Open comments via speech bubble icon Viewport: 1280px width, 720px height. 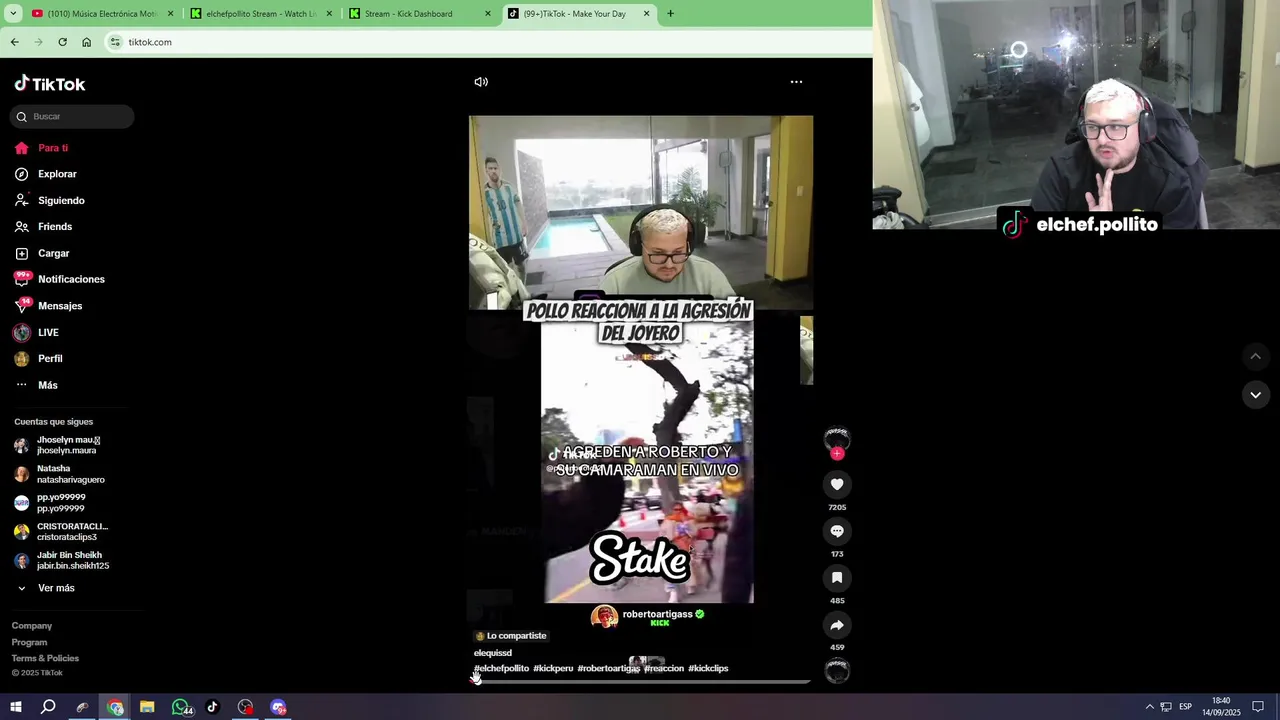(837, 531)
